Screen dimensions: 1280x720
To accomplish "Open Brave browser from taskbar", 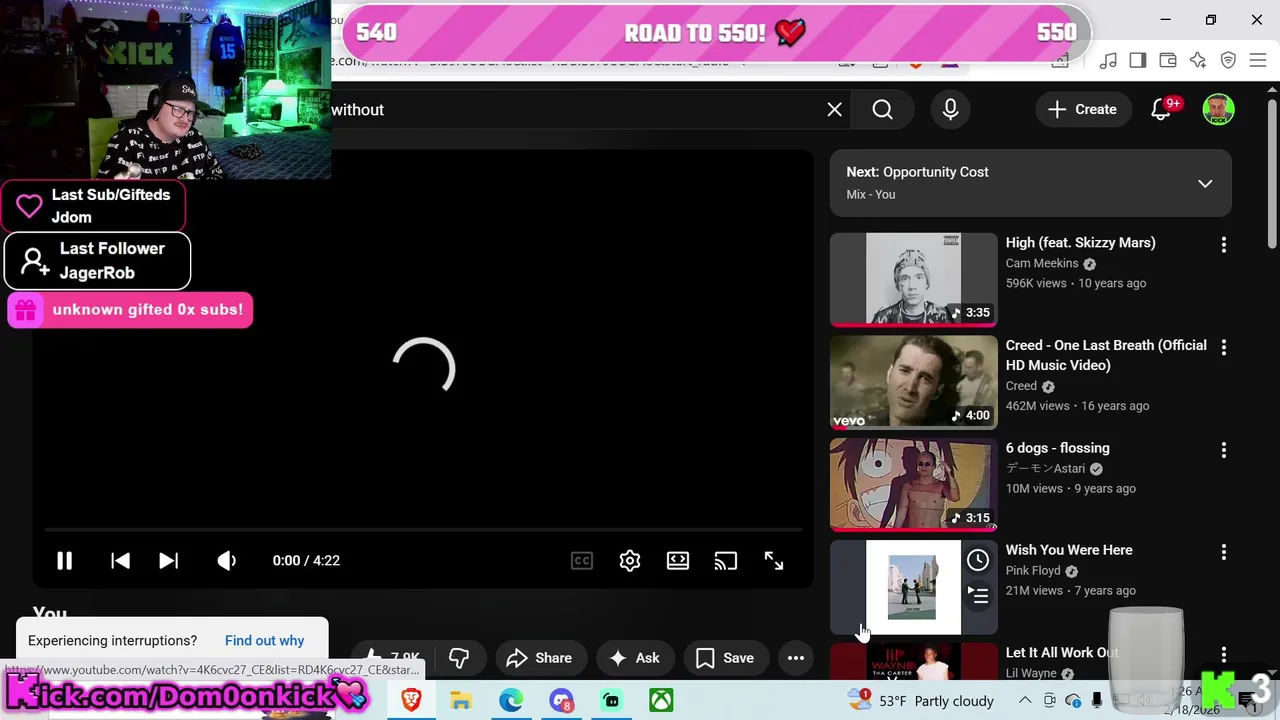I will coord(411,701).
